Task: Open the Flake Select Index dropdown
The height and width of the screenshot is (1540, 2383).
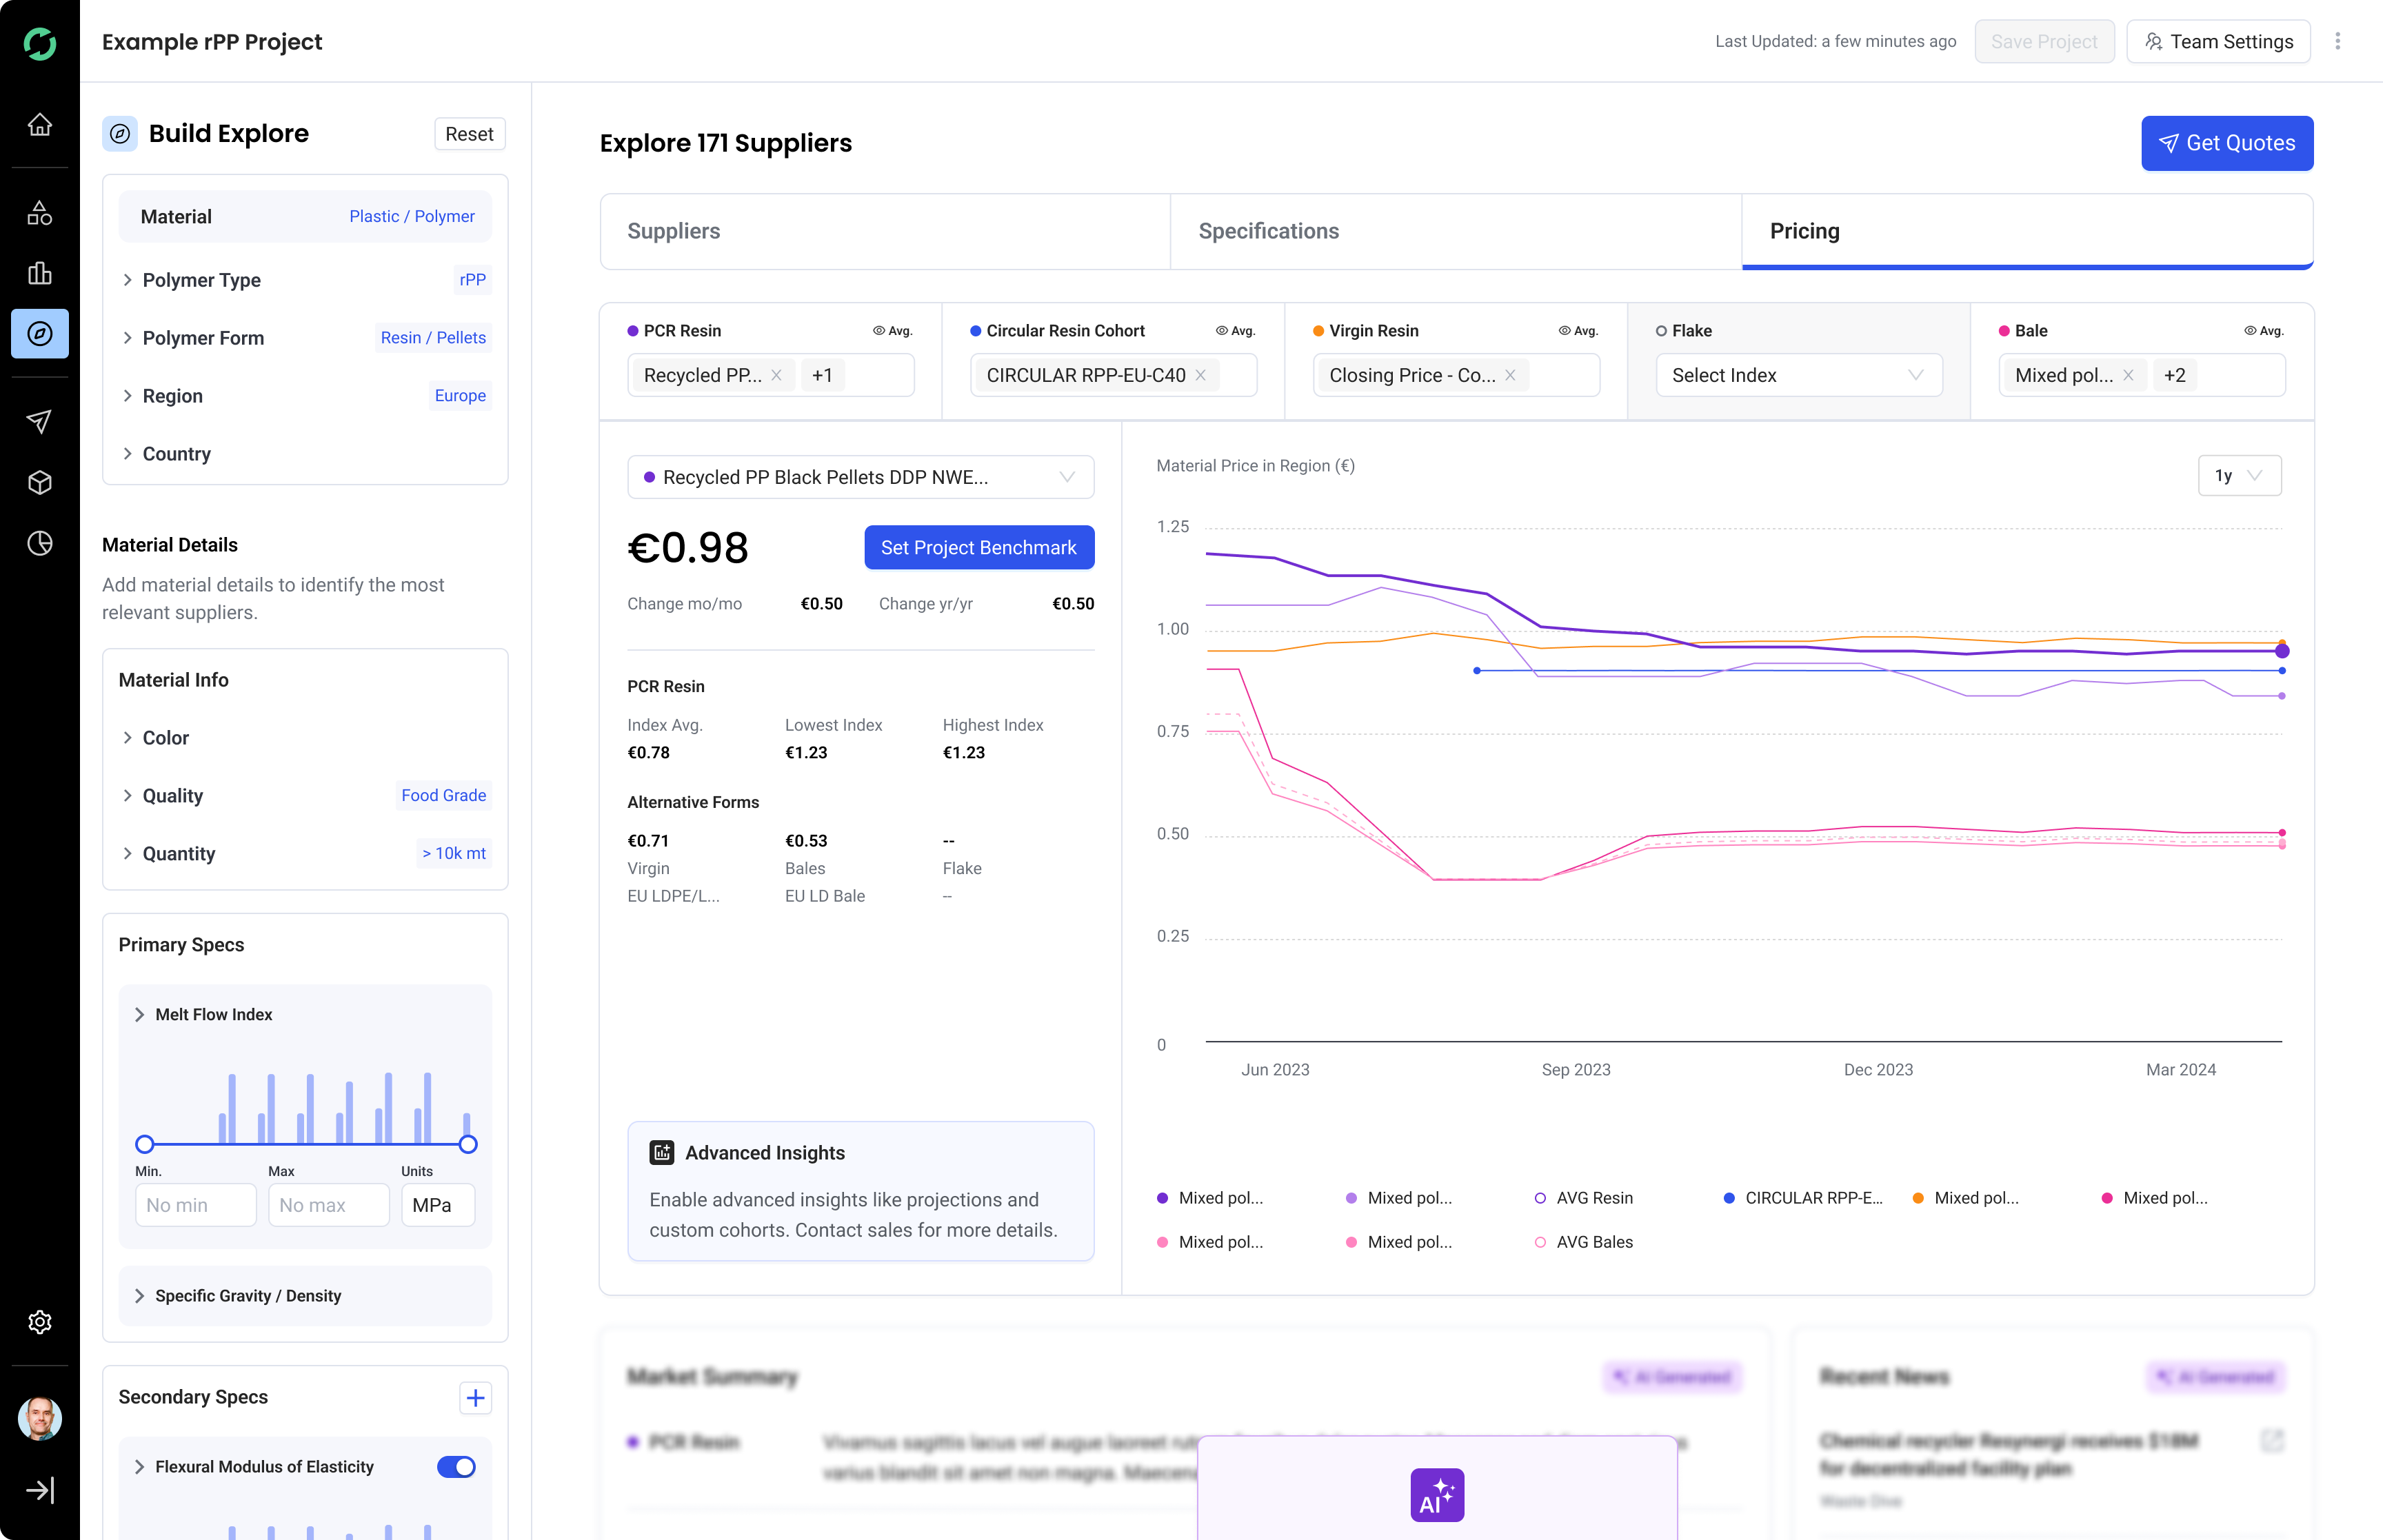Action: coord(1798,375)
